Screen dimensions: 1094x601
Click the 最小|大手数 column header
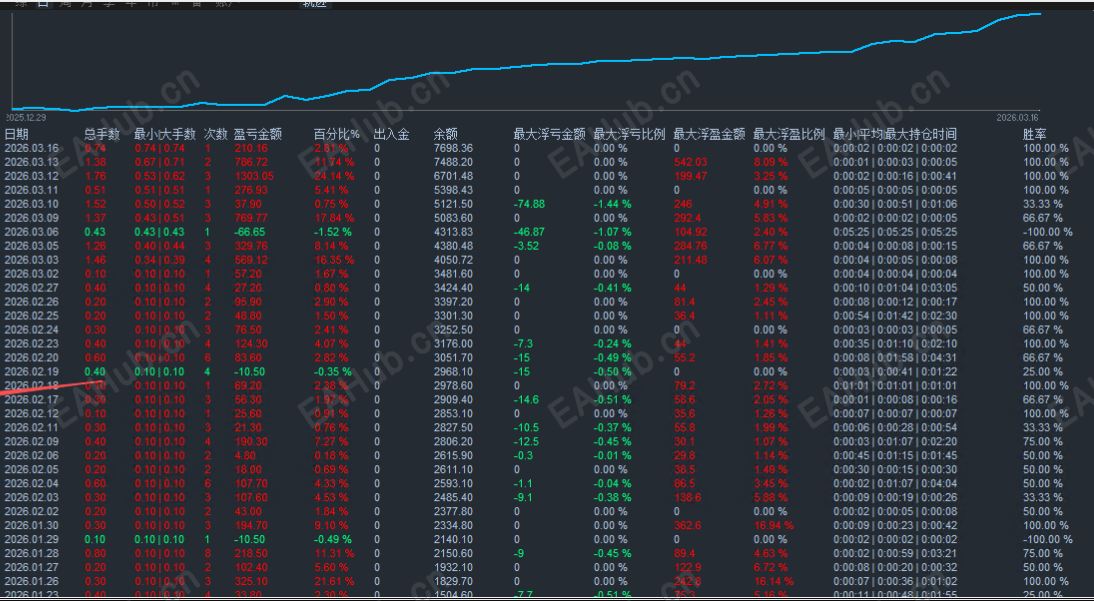tap(165, 134)
